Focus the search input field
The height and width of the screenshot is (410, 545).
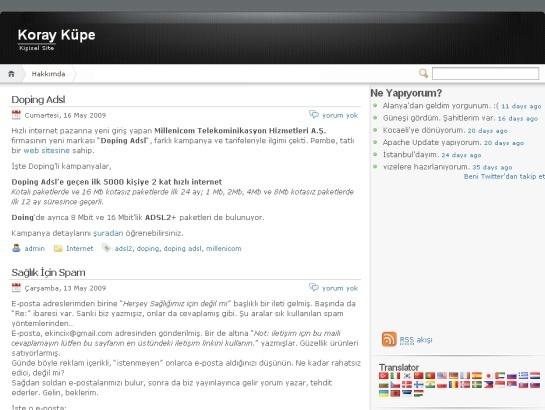click(486, 74)
